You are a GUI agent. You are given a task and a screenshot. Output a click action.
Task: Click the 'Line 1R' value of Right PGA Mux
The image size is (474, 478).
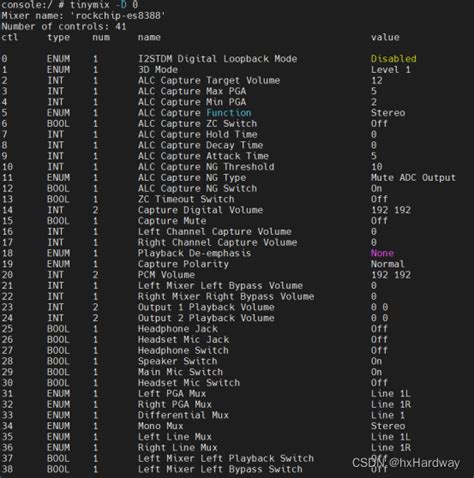click(x=391, y=404)
